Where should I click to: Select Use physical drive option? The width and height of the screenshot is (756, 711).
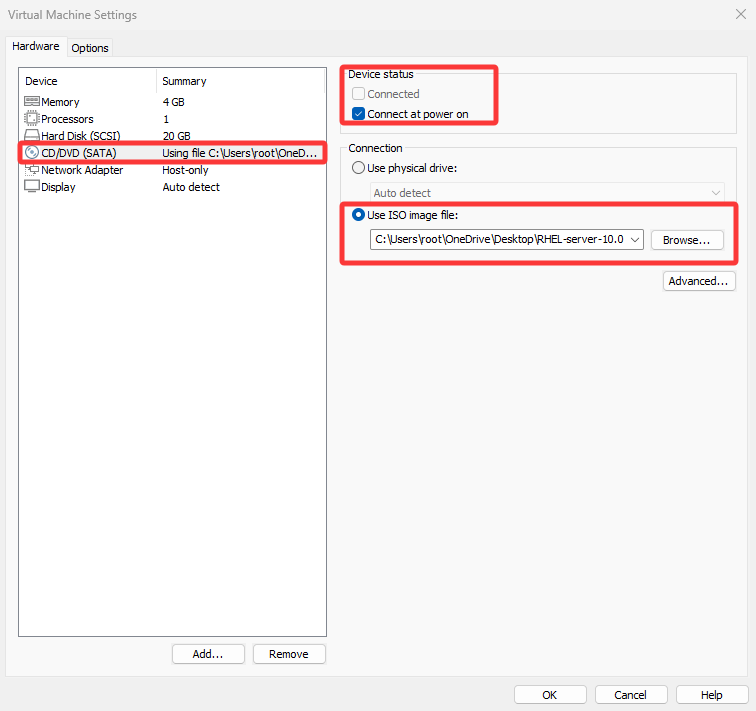pyautogui.click(x=359, y=168)
